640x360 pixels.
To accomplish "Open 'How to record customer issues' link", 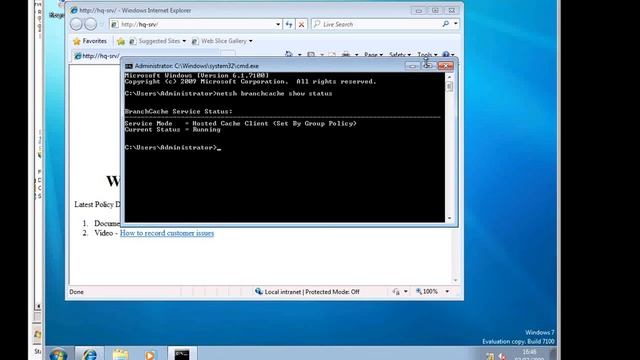I will click(x=167, y=233).
